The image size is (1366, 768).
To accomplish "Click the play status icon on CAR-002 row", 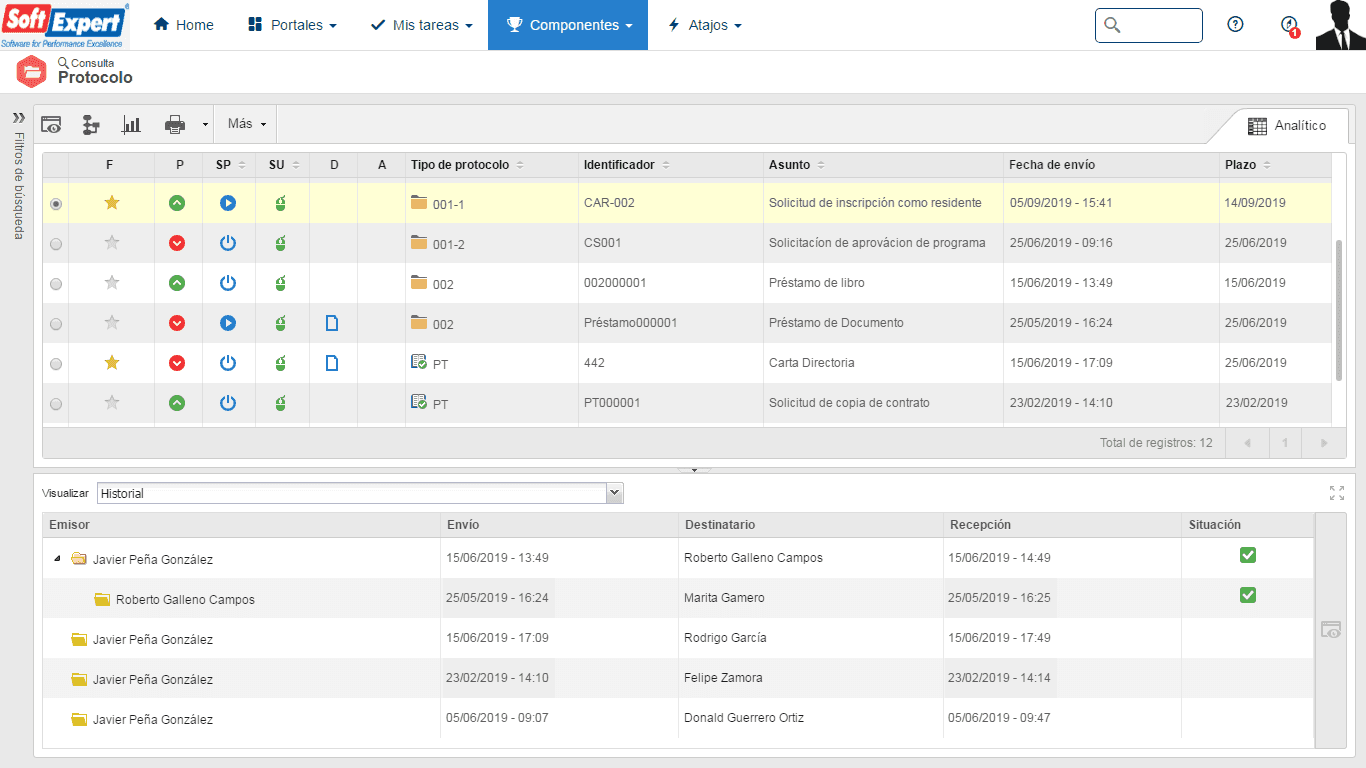I will tap(228, 203).
